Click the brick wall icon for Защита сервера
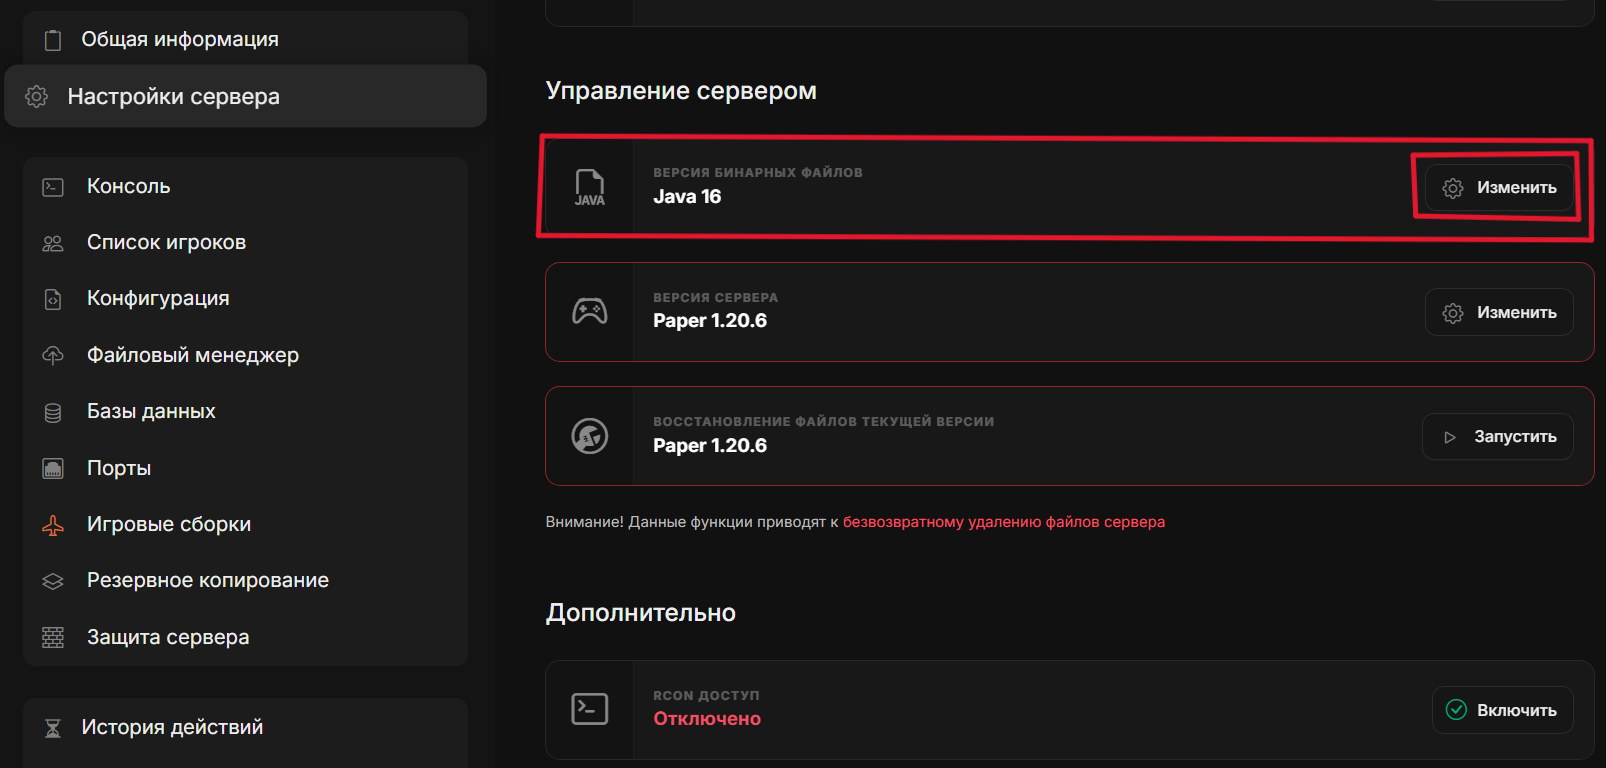This screenshot has width=1606, height=768. [53, 637]
